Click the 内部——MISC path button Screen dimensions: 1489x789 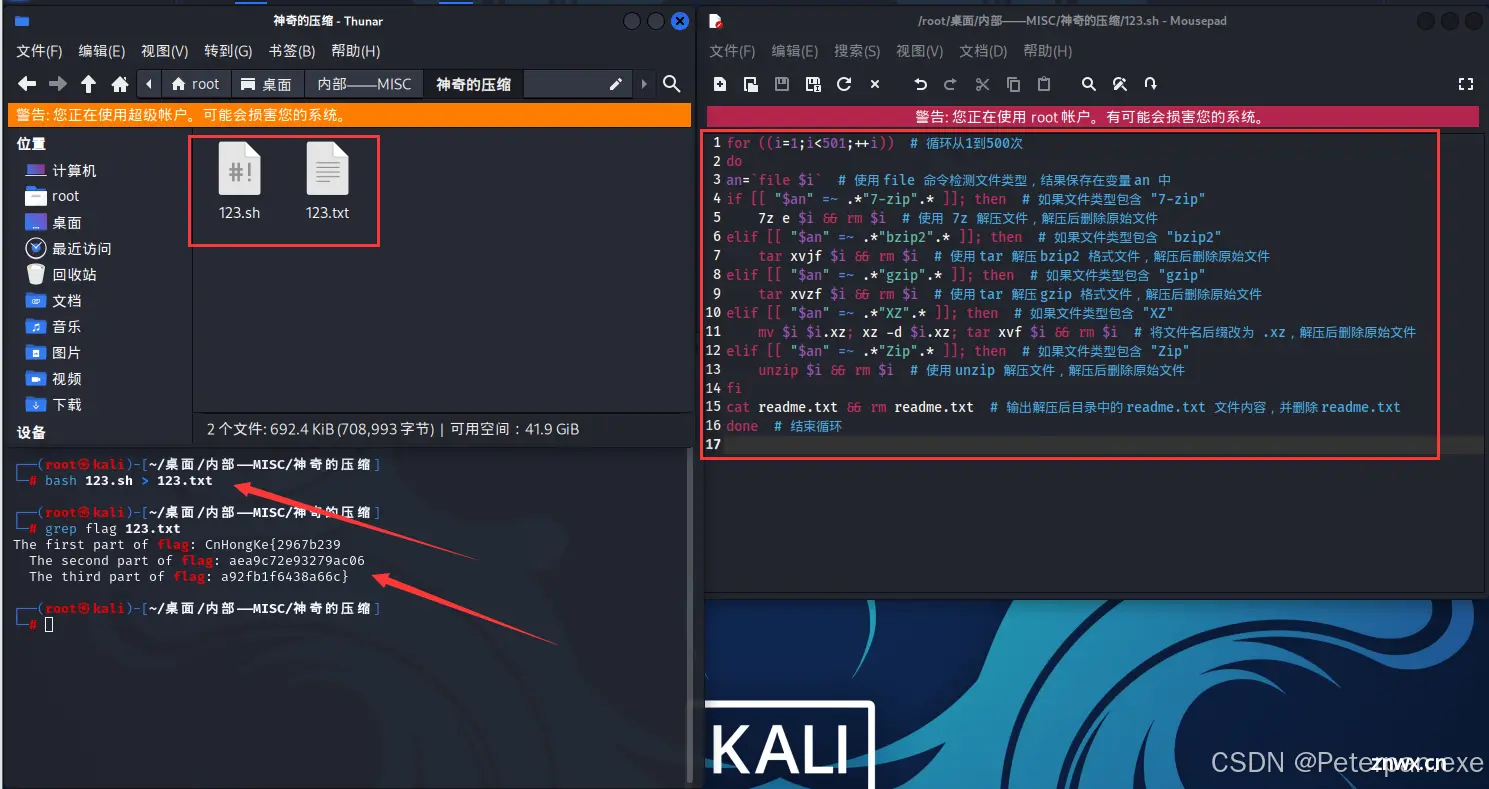pos(364,84)
